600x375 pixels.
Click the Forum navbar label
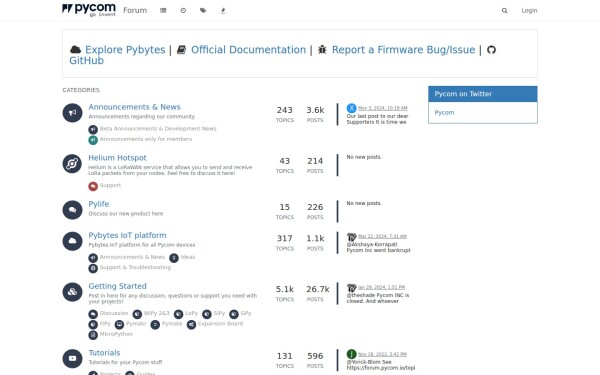point(135,10)
